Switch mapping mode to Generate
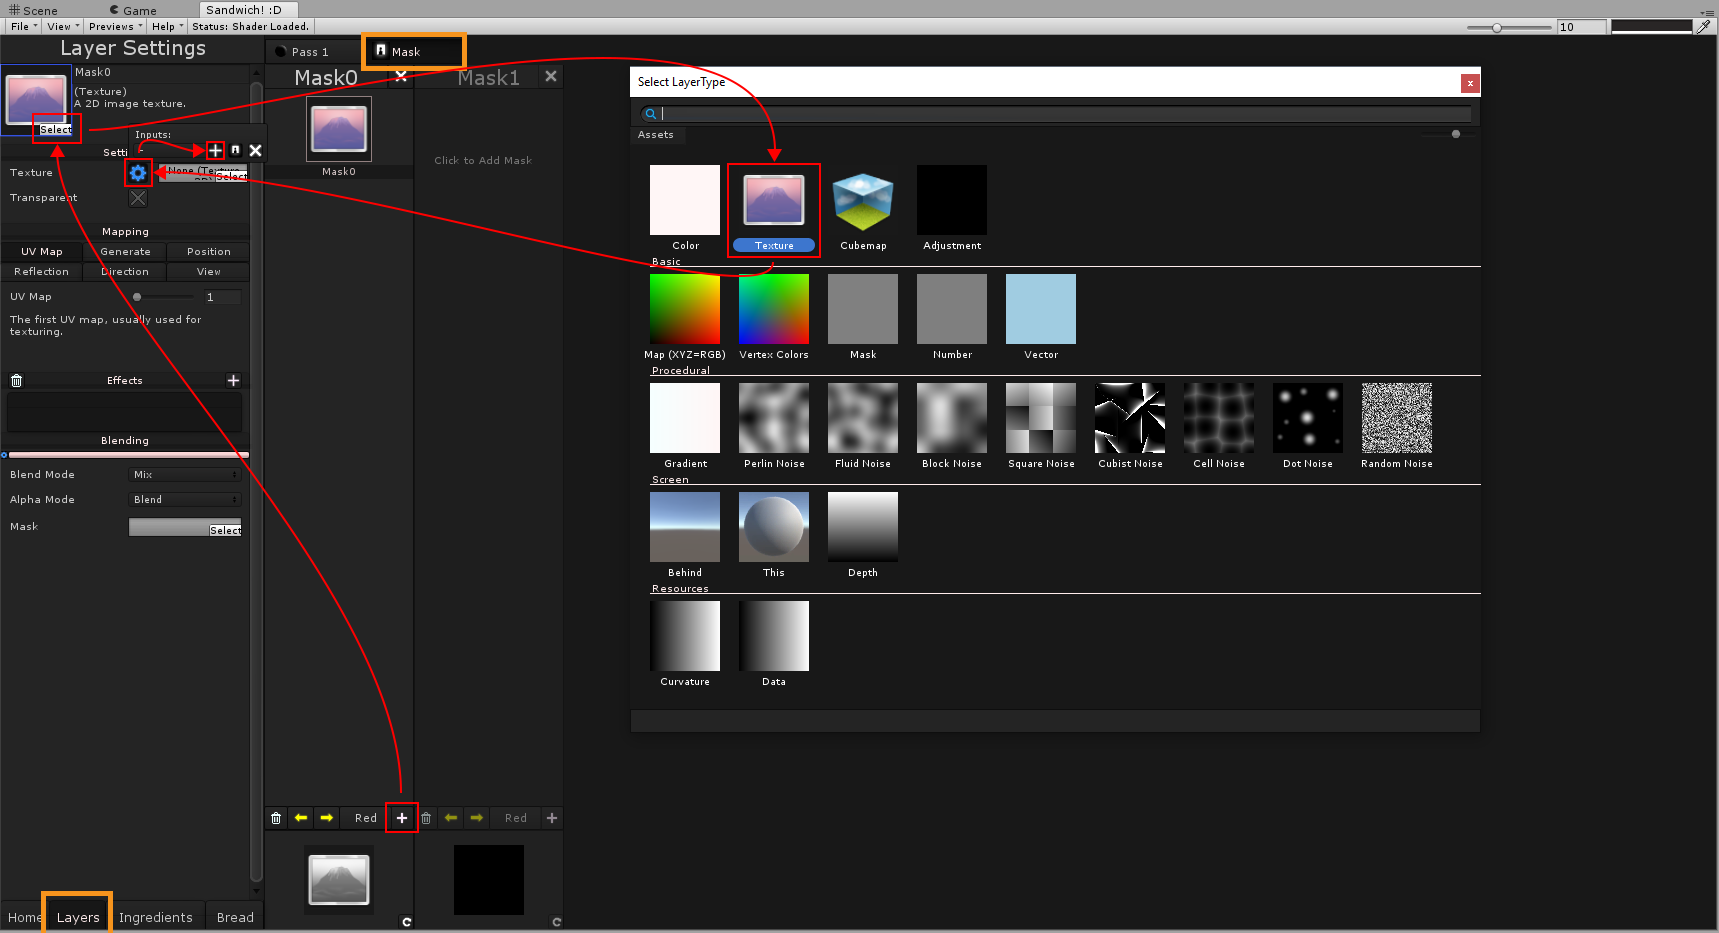The width and height of the screenshot is (1719, 933). (x=125, y=252)
